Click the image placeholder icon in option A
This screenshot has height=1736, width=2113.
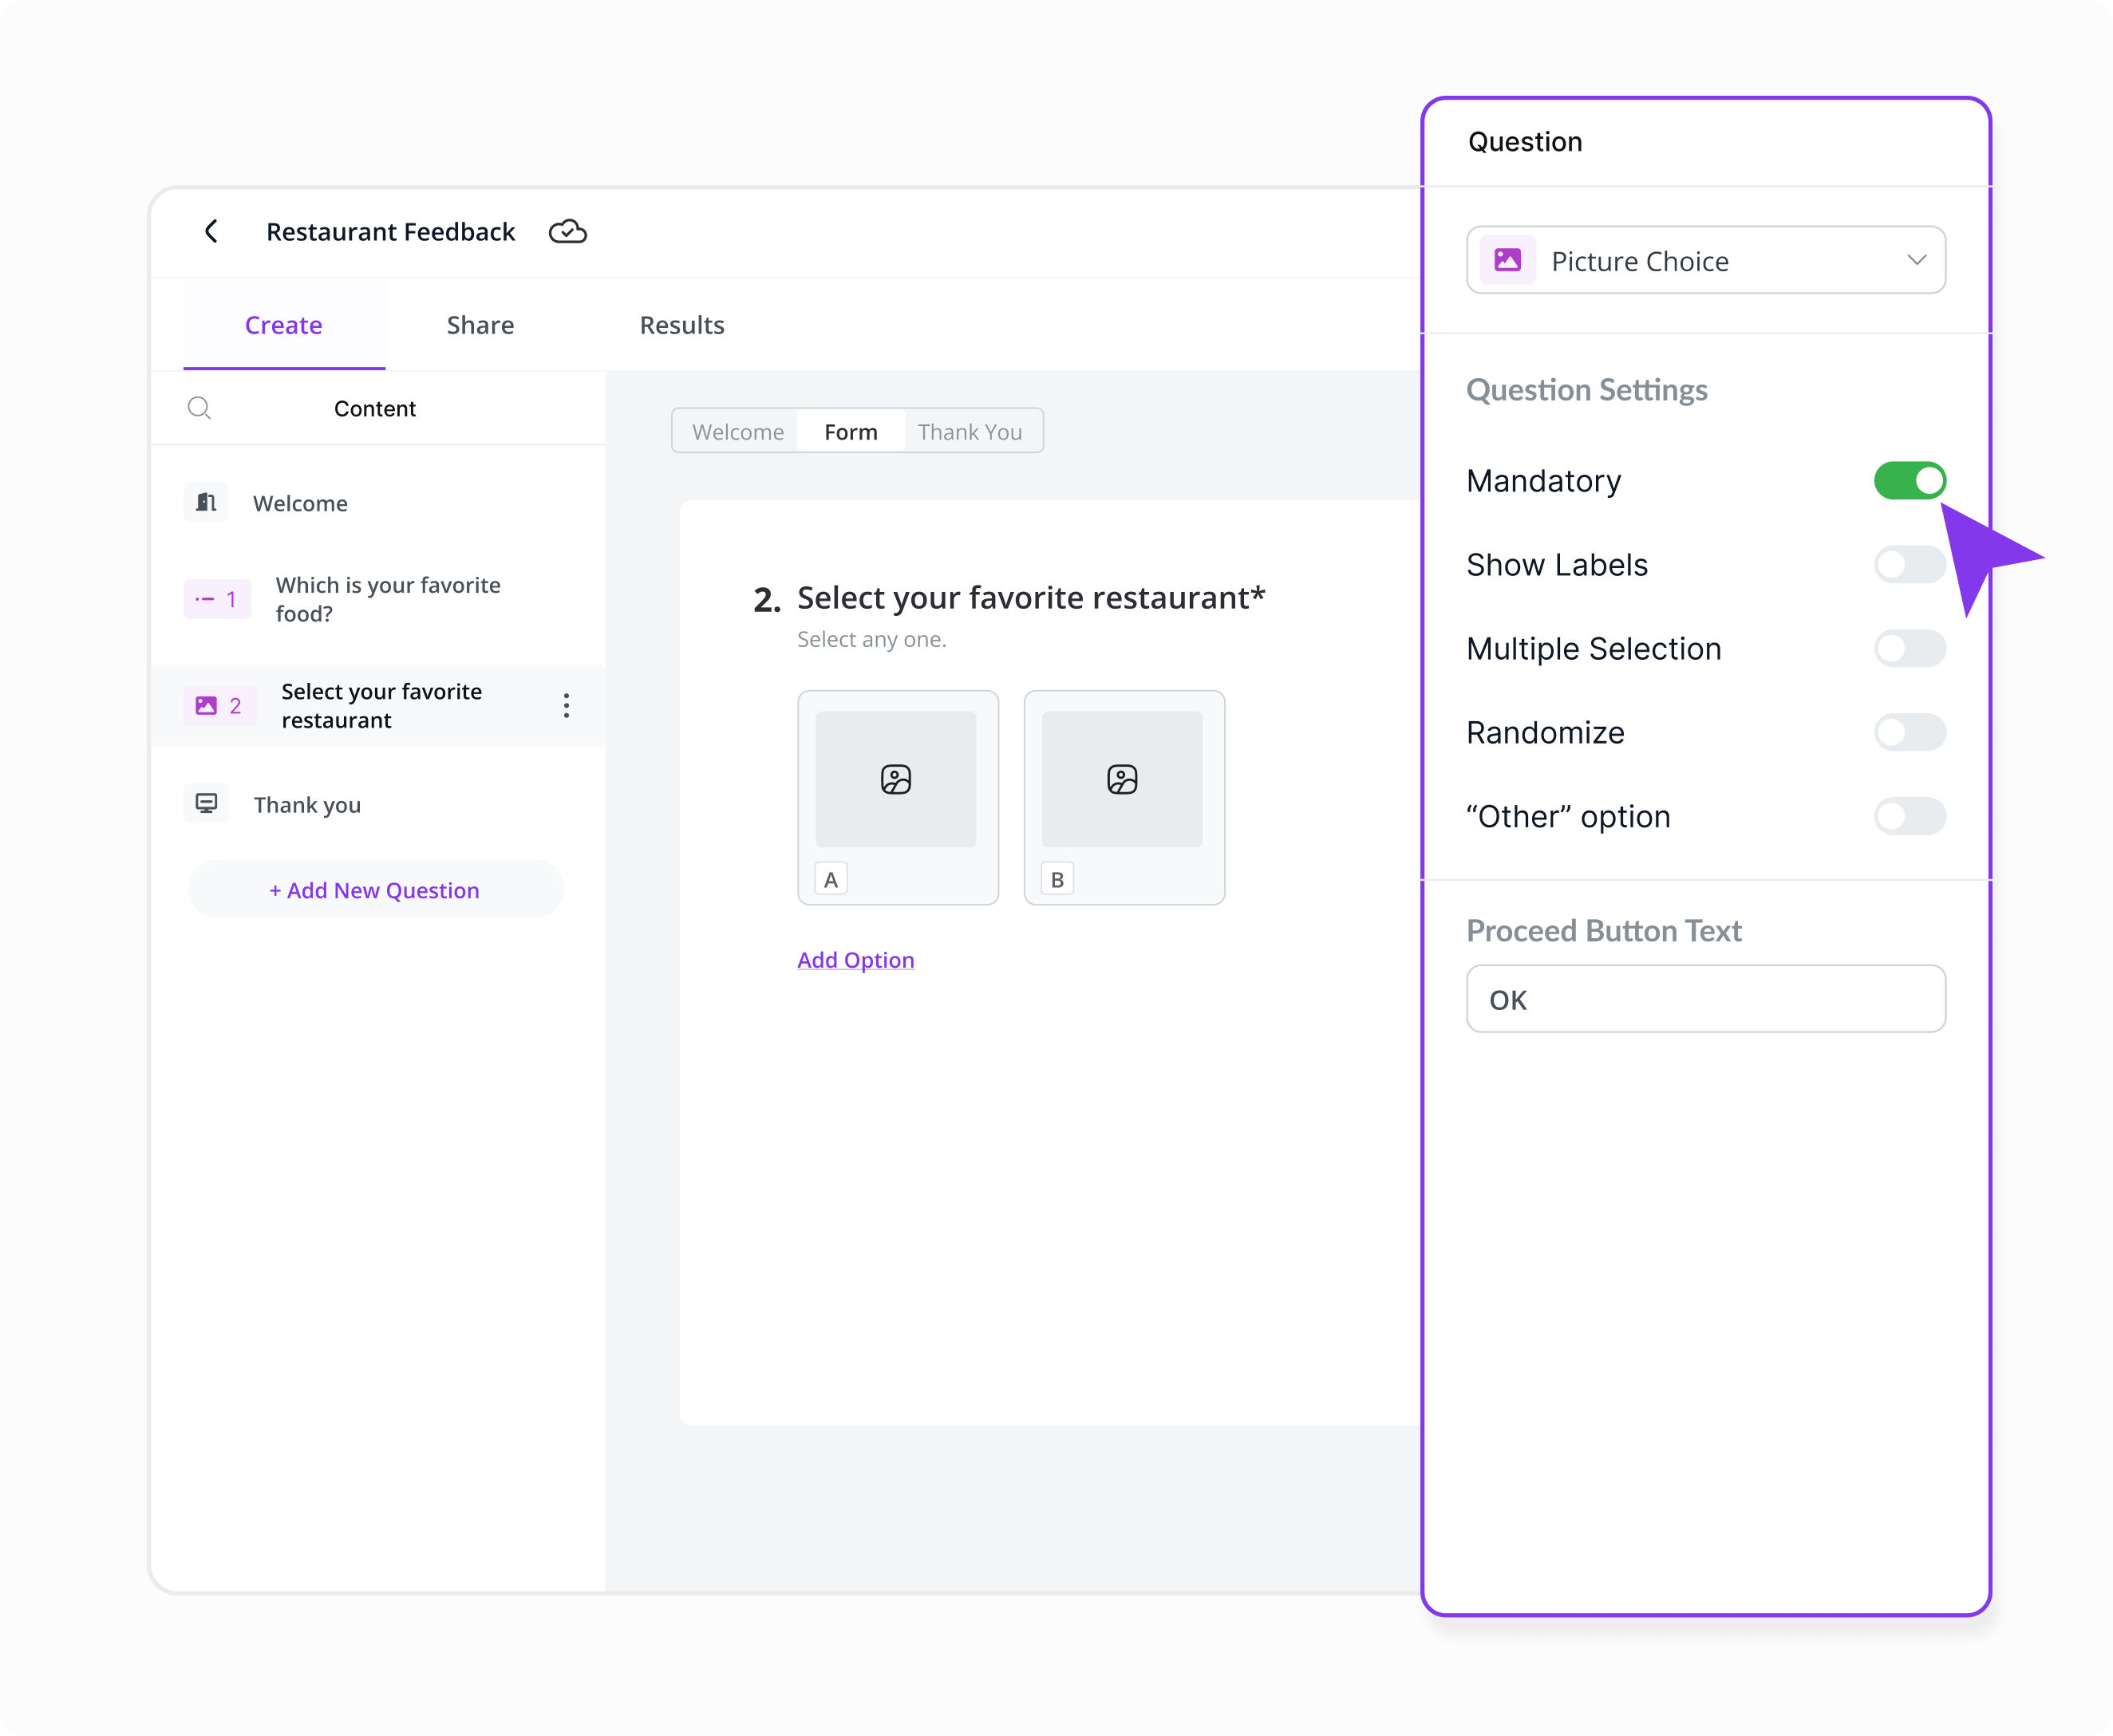[x=896, y=779]
